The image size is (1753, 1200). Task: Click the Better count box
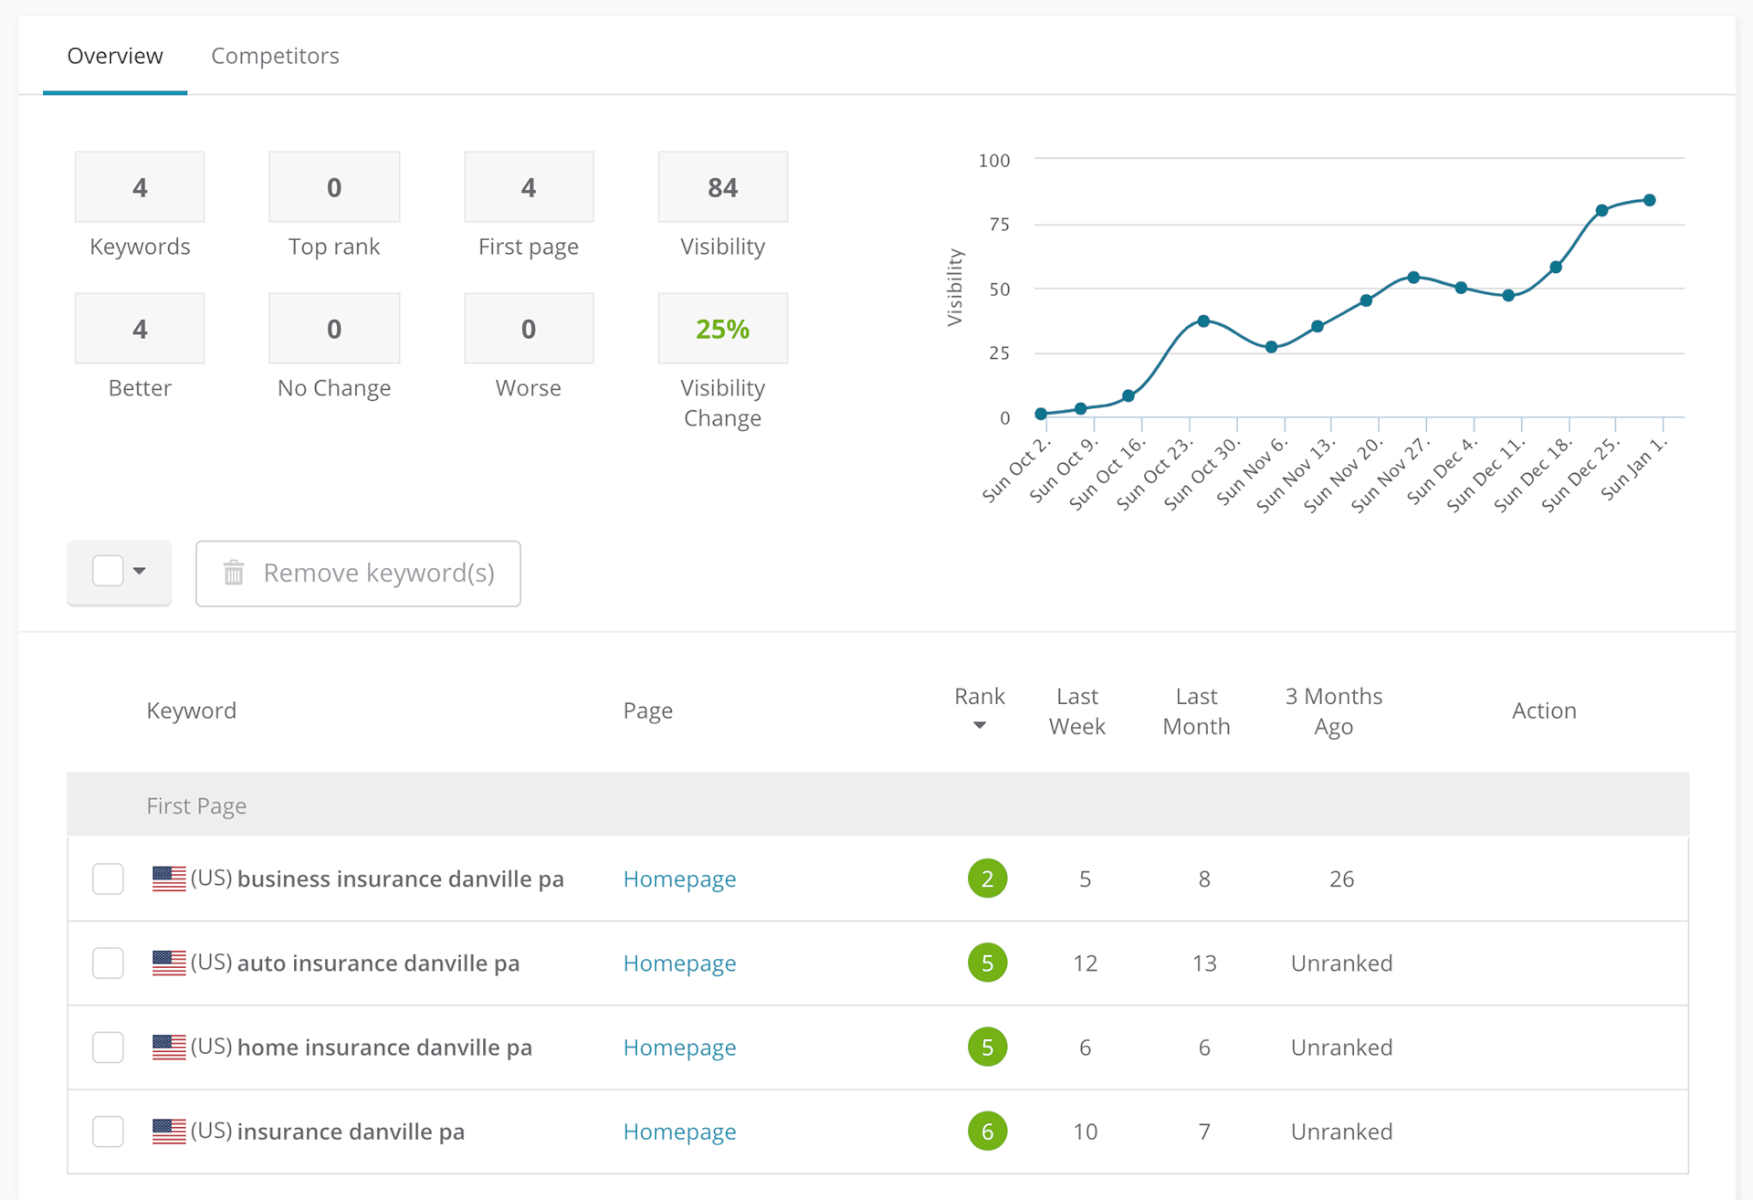tap(140, 328)
